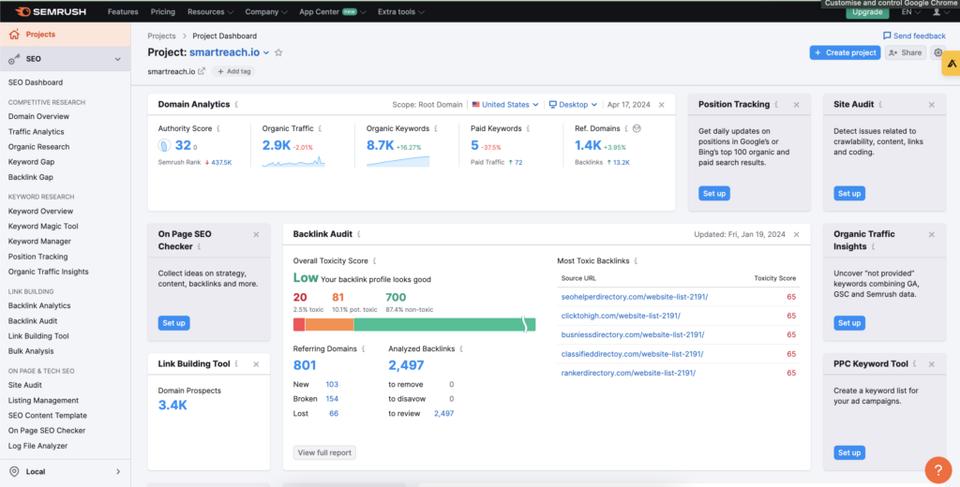
Task: Click the 3.4K Domain Prospects value
Action: pos(173,405)
